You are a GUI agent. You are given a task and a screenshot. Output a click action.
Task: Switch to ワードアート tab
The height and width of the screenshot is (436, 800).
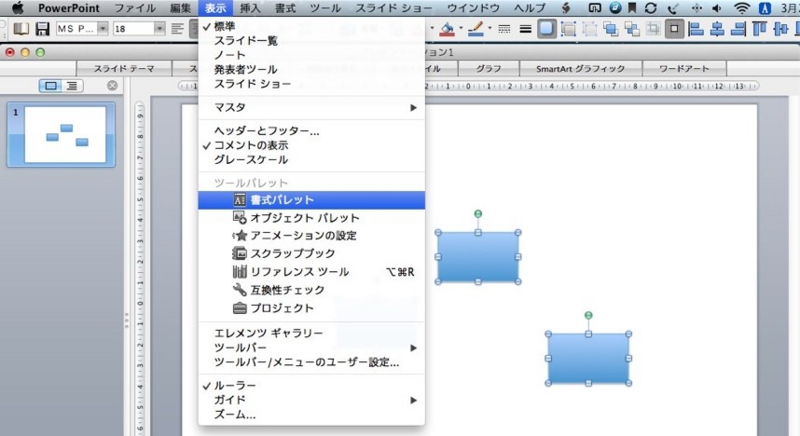click(684, 68)
